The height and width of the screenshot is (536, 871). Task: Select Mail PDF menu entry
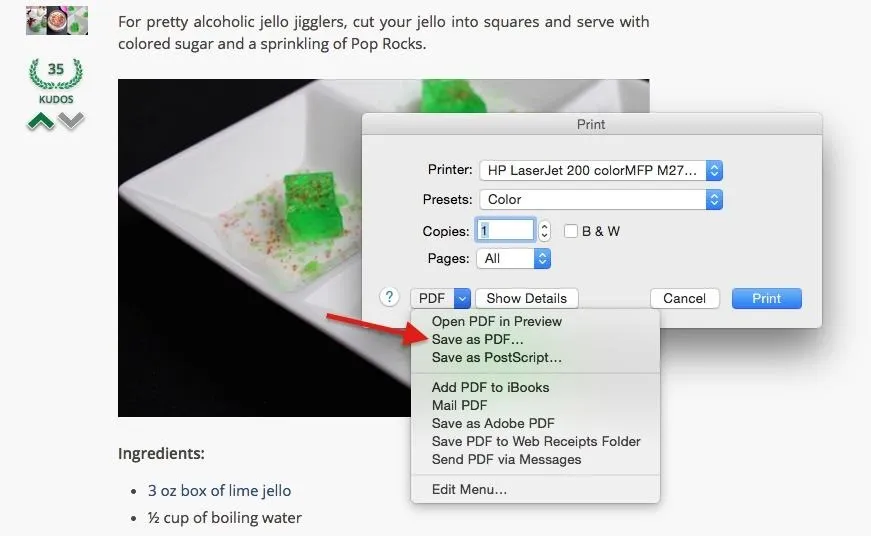[459, 405]
